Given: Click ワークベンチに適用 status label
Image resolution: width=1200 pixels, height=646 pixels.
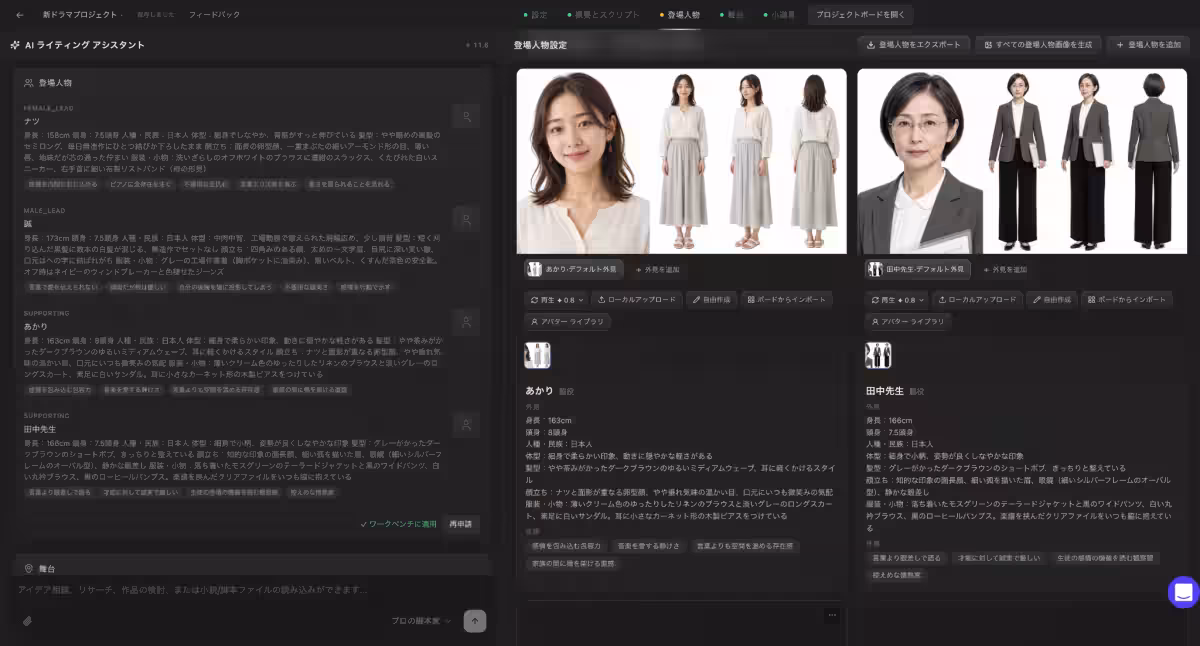Looking at the screenshot, I should point(398,524).
